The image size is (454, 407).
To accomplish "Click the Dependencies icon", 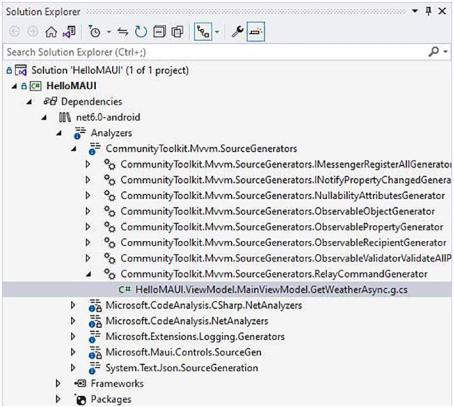I will pos(50,101).
